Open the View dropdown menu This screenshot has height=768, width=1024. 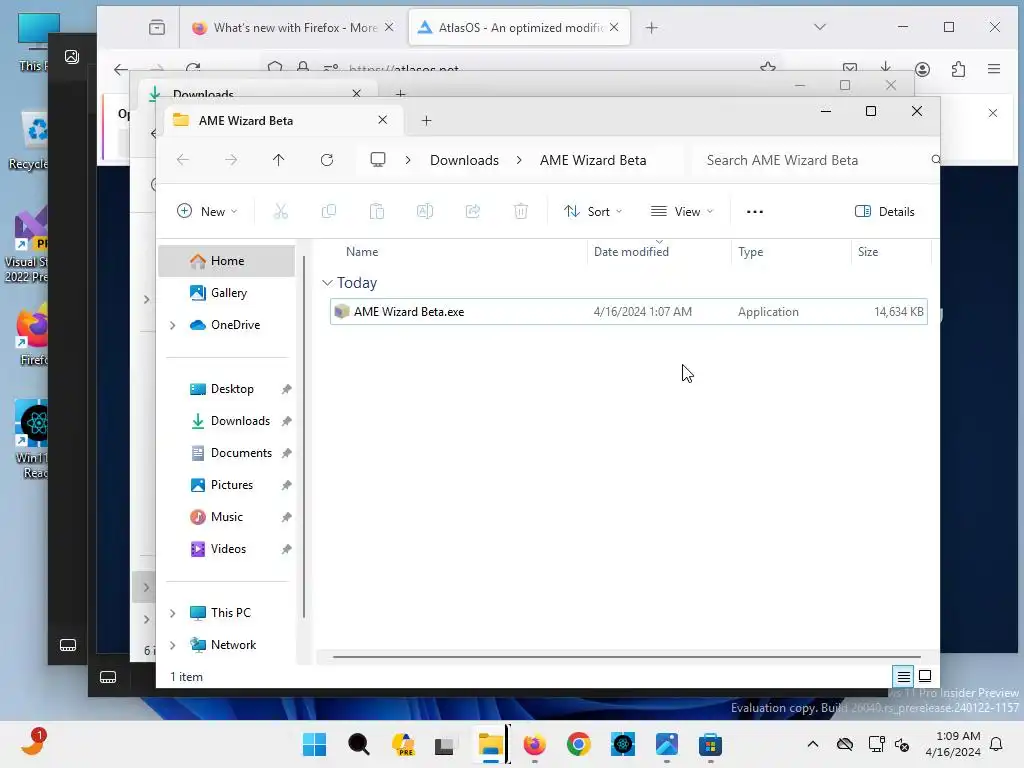coord(682,211)
